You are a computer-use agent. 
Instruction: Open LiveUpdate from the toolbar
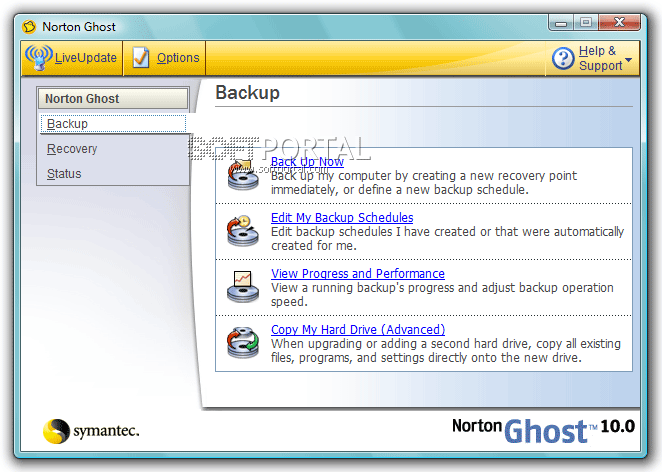tap(72, 58)
